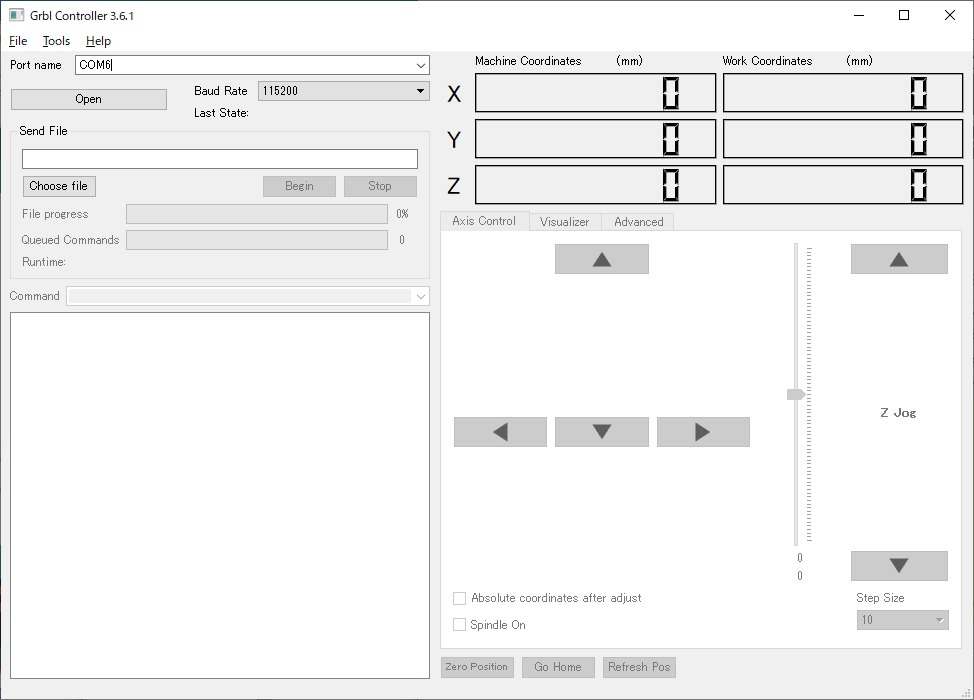Switch to the Axis Control tab
The height and width of the screenshot is (700, 974).
tap(484, 221)
